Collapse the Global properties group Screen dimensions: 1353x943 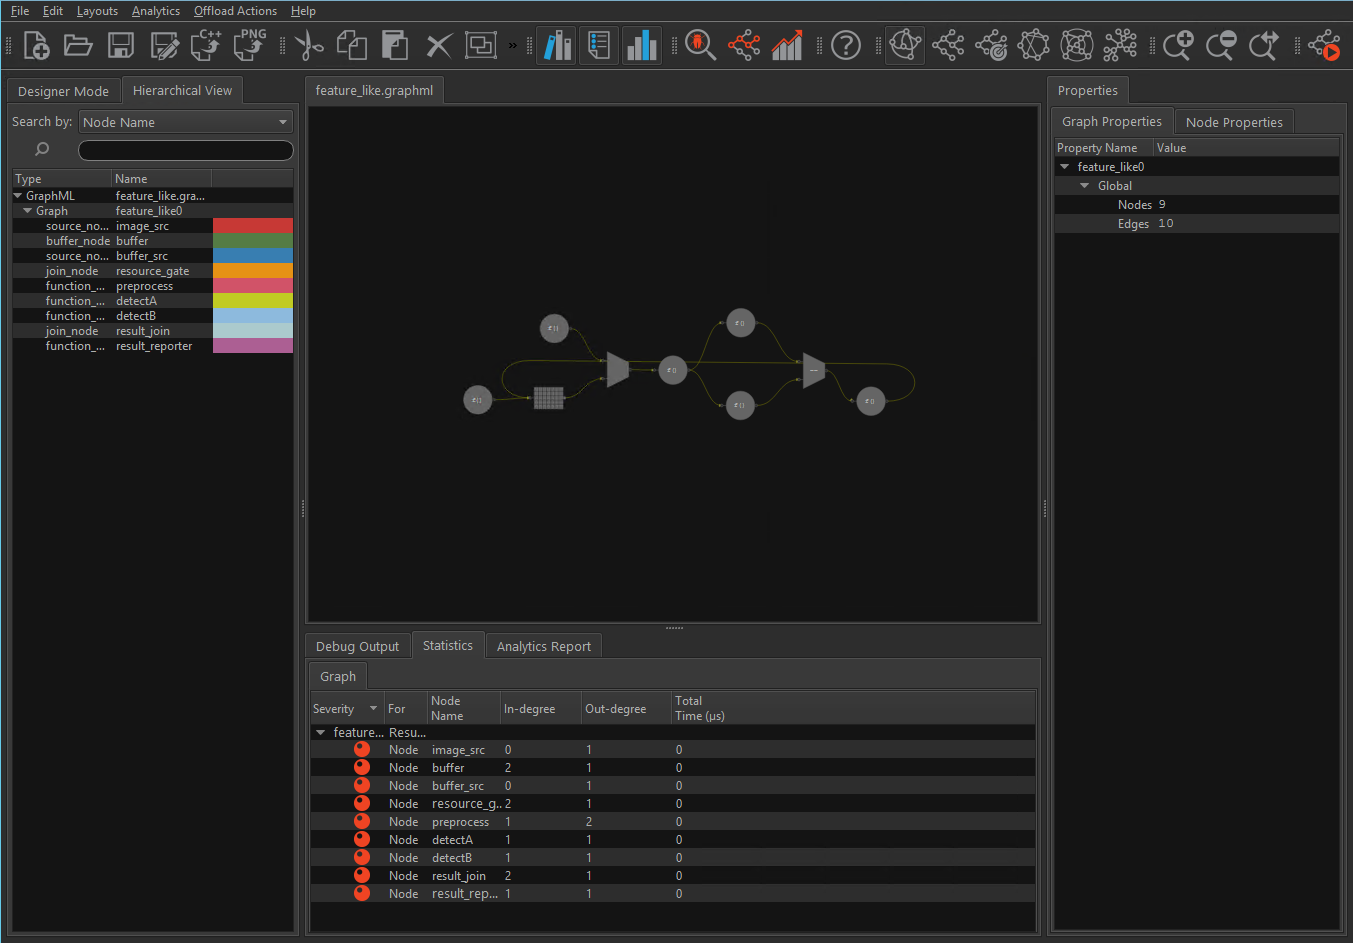point(1084,186)
